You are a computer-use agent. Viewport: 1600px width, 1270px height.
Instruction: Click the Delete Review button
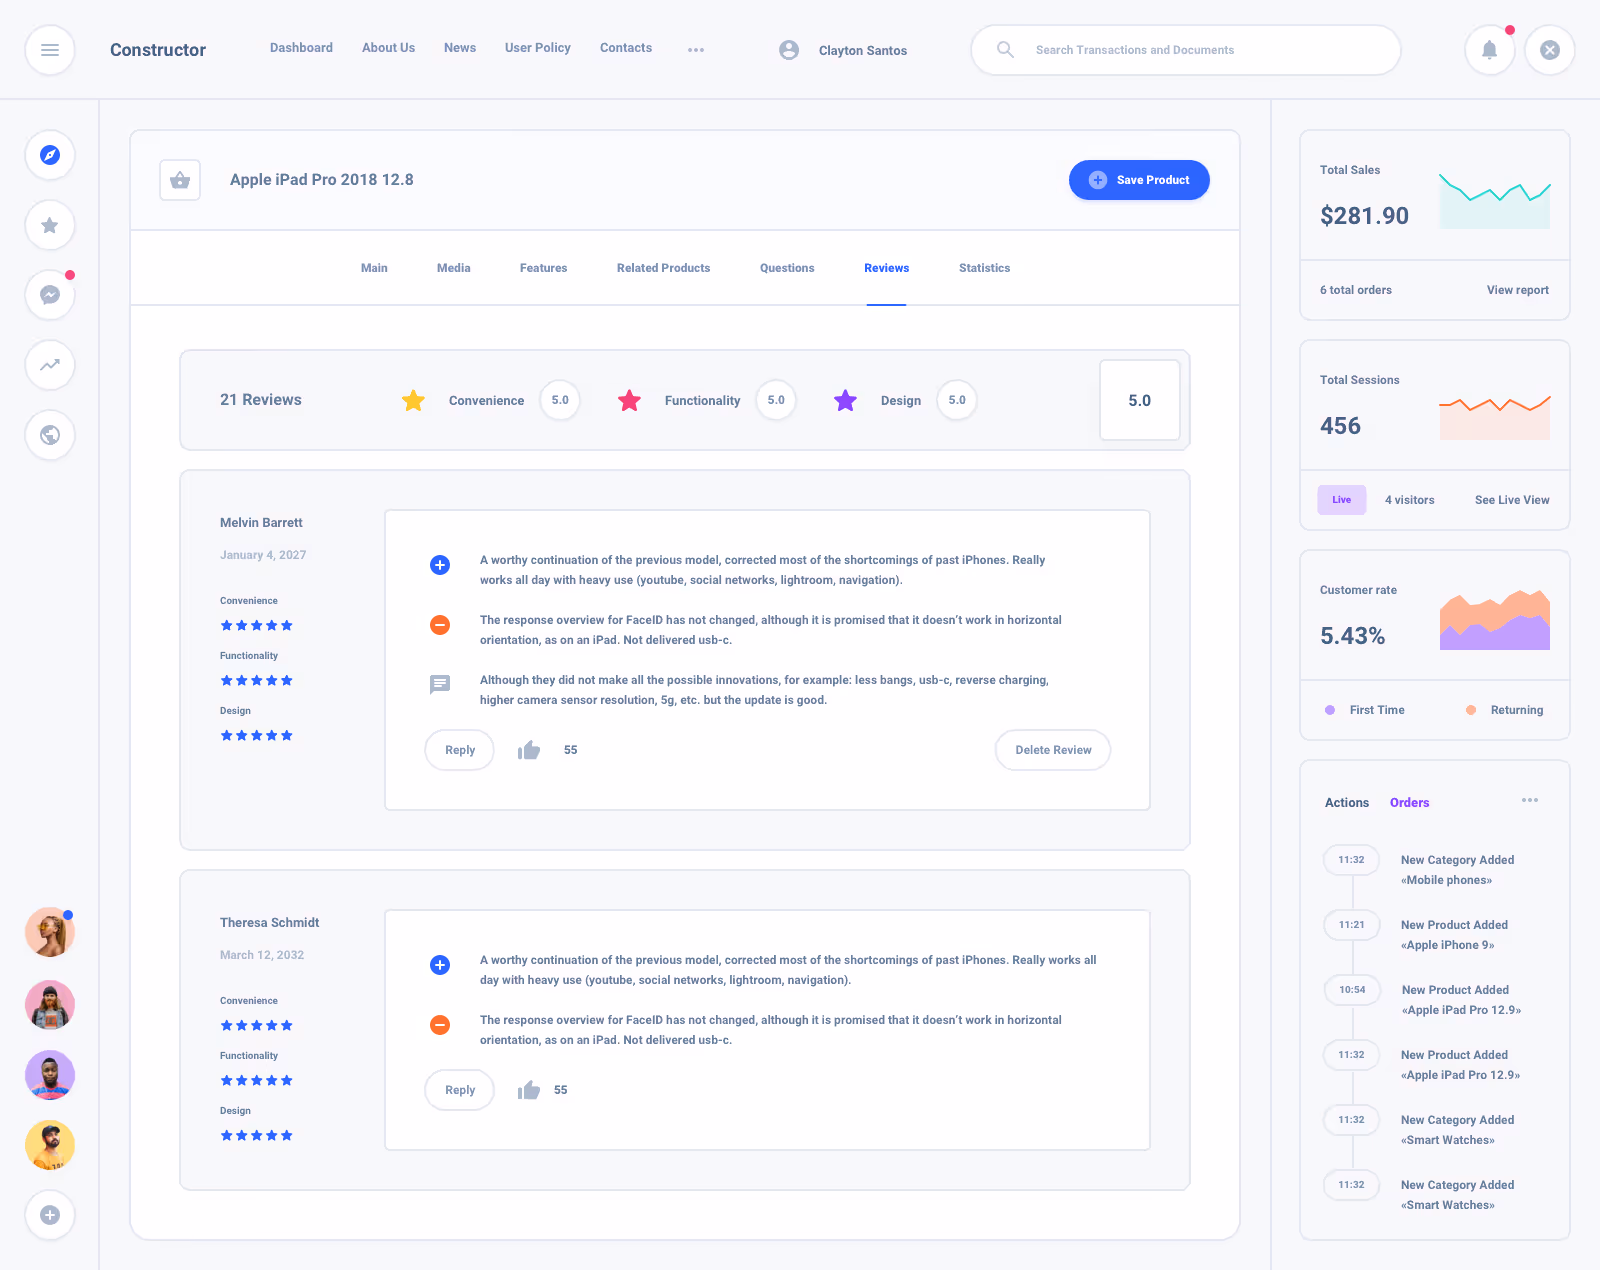(x=1053, y=750)
